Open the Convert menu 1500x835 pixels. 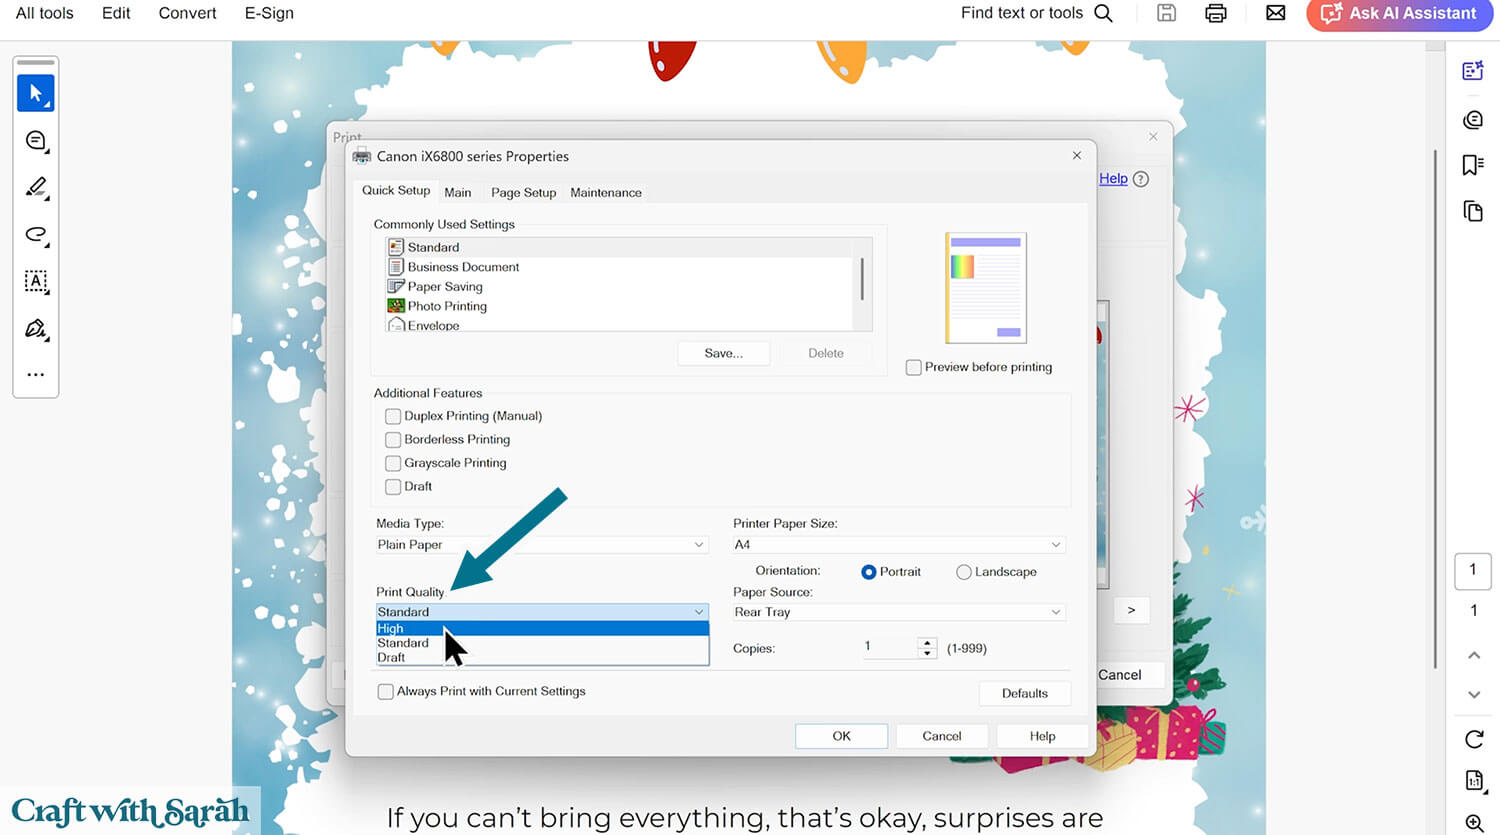coord(187,13)
